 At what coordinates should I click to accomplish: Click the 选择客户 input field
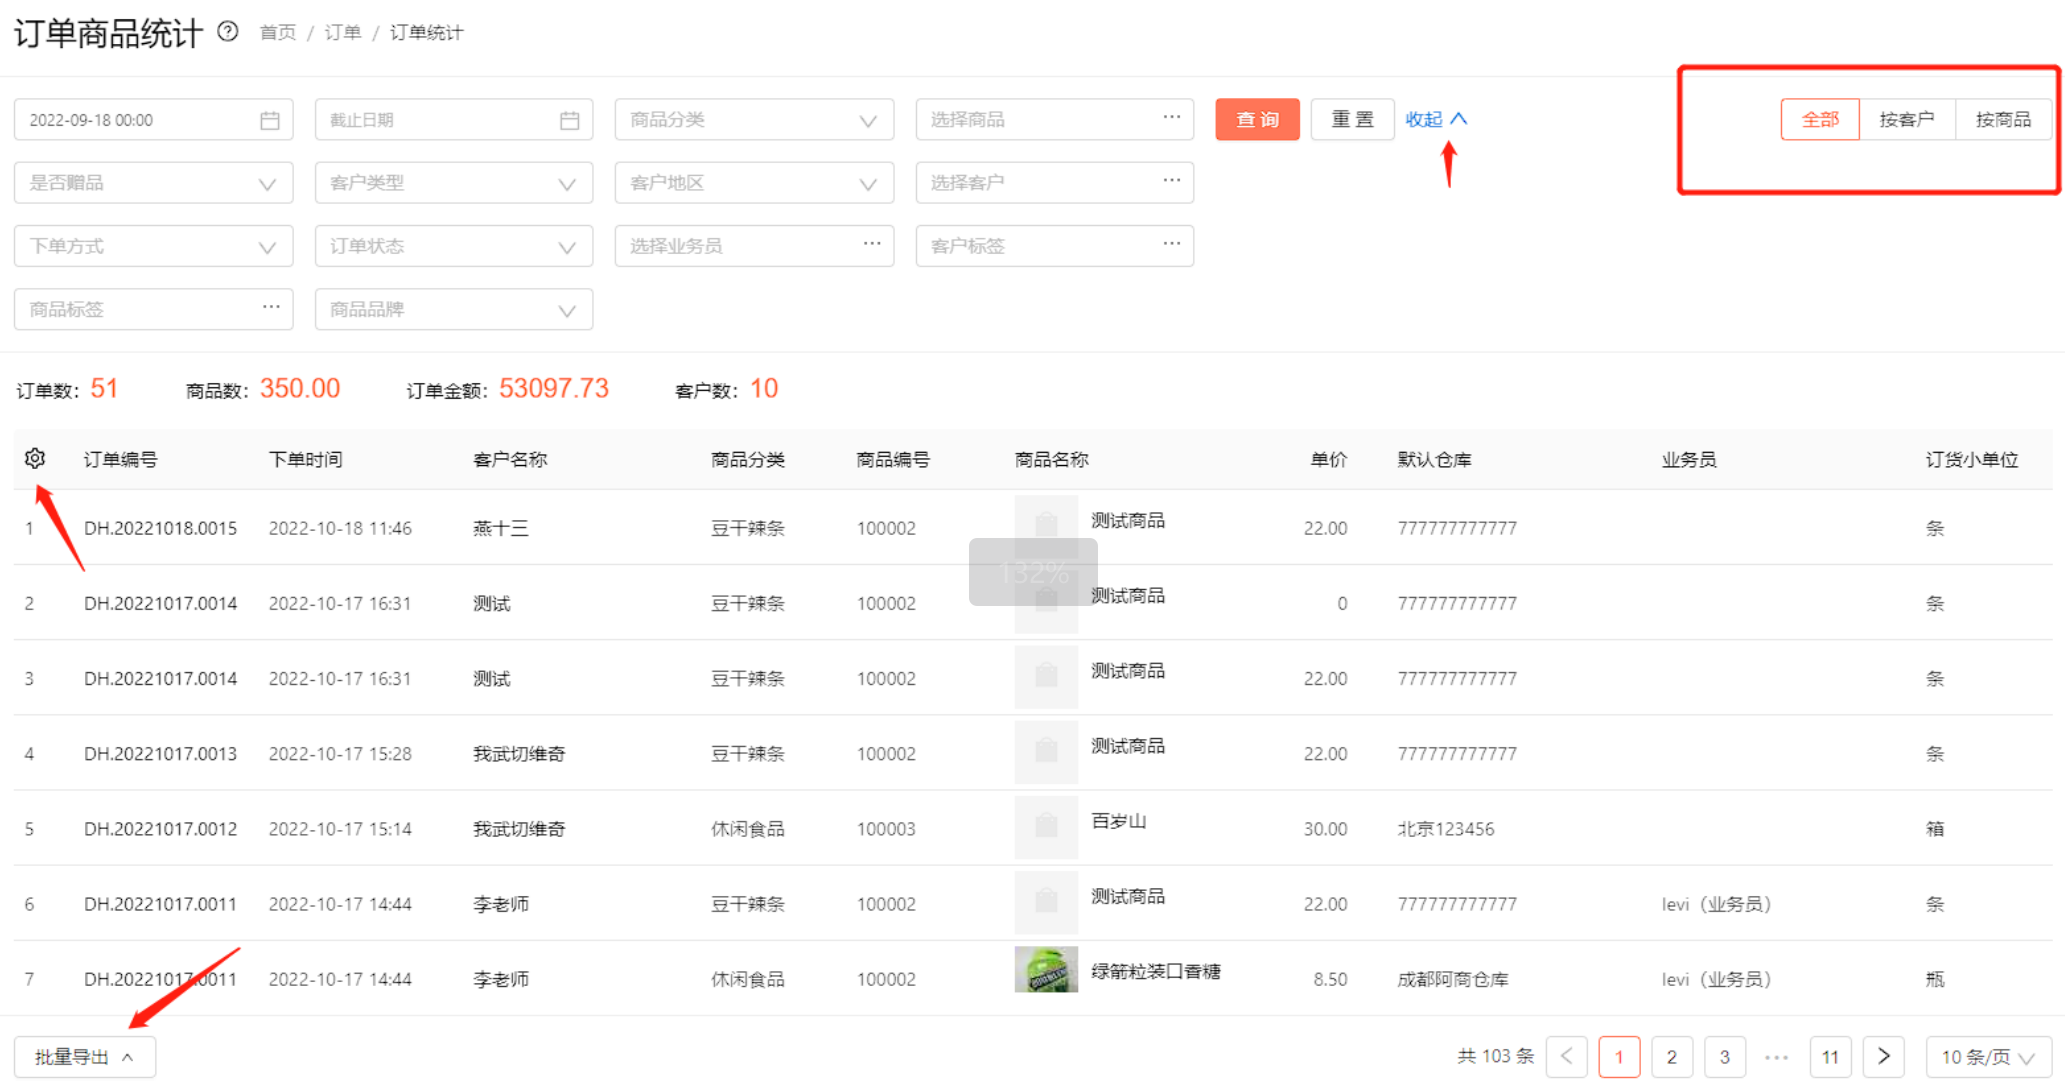tap(1055, 183)
